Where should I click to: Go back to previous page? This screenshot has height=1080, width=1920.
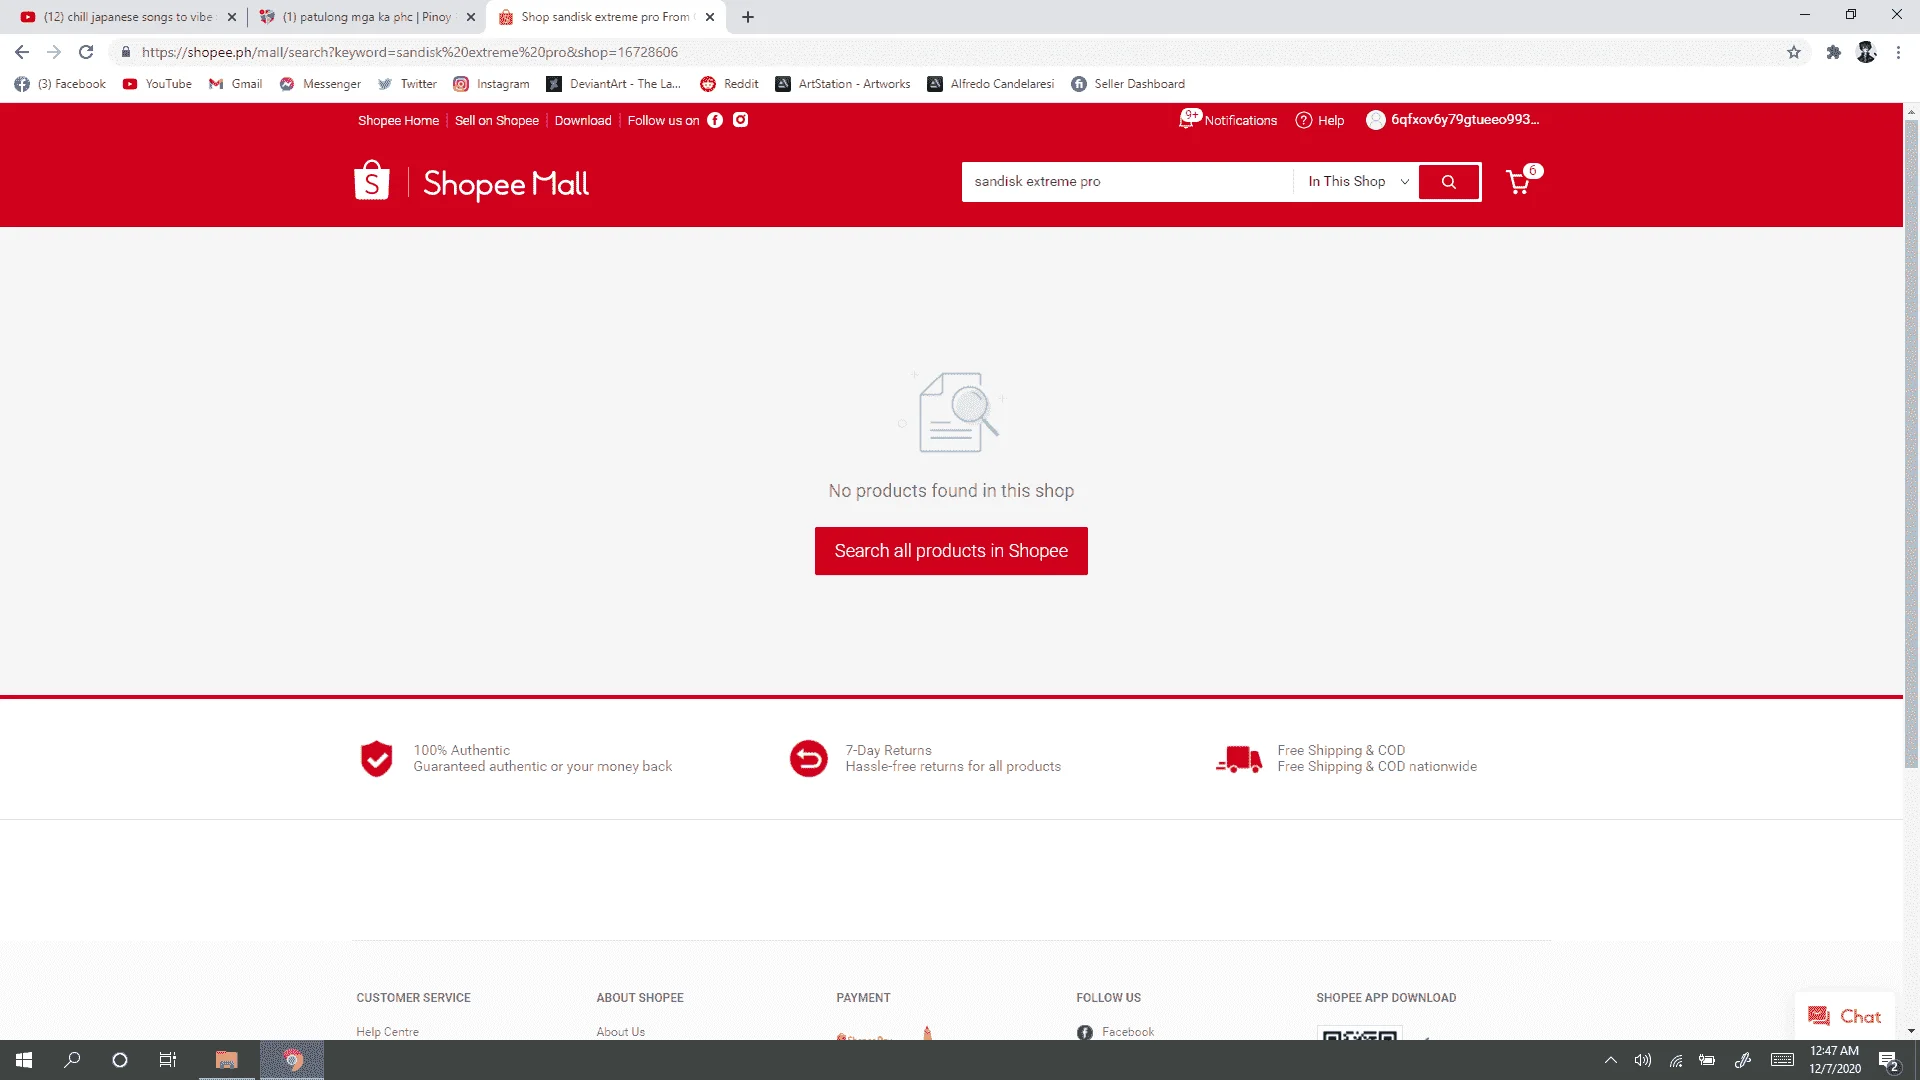(22, 52)
